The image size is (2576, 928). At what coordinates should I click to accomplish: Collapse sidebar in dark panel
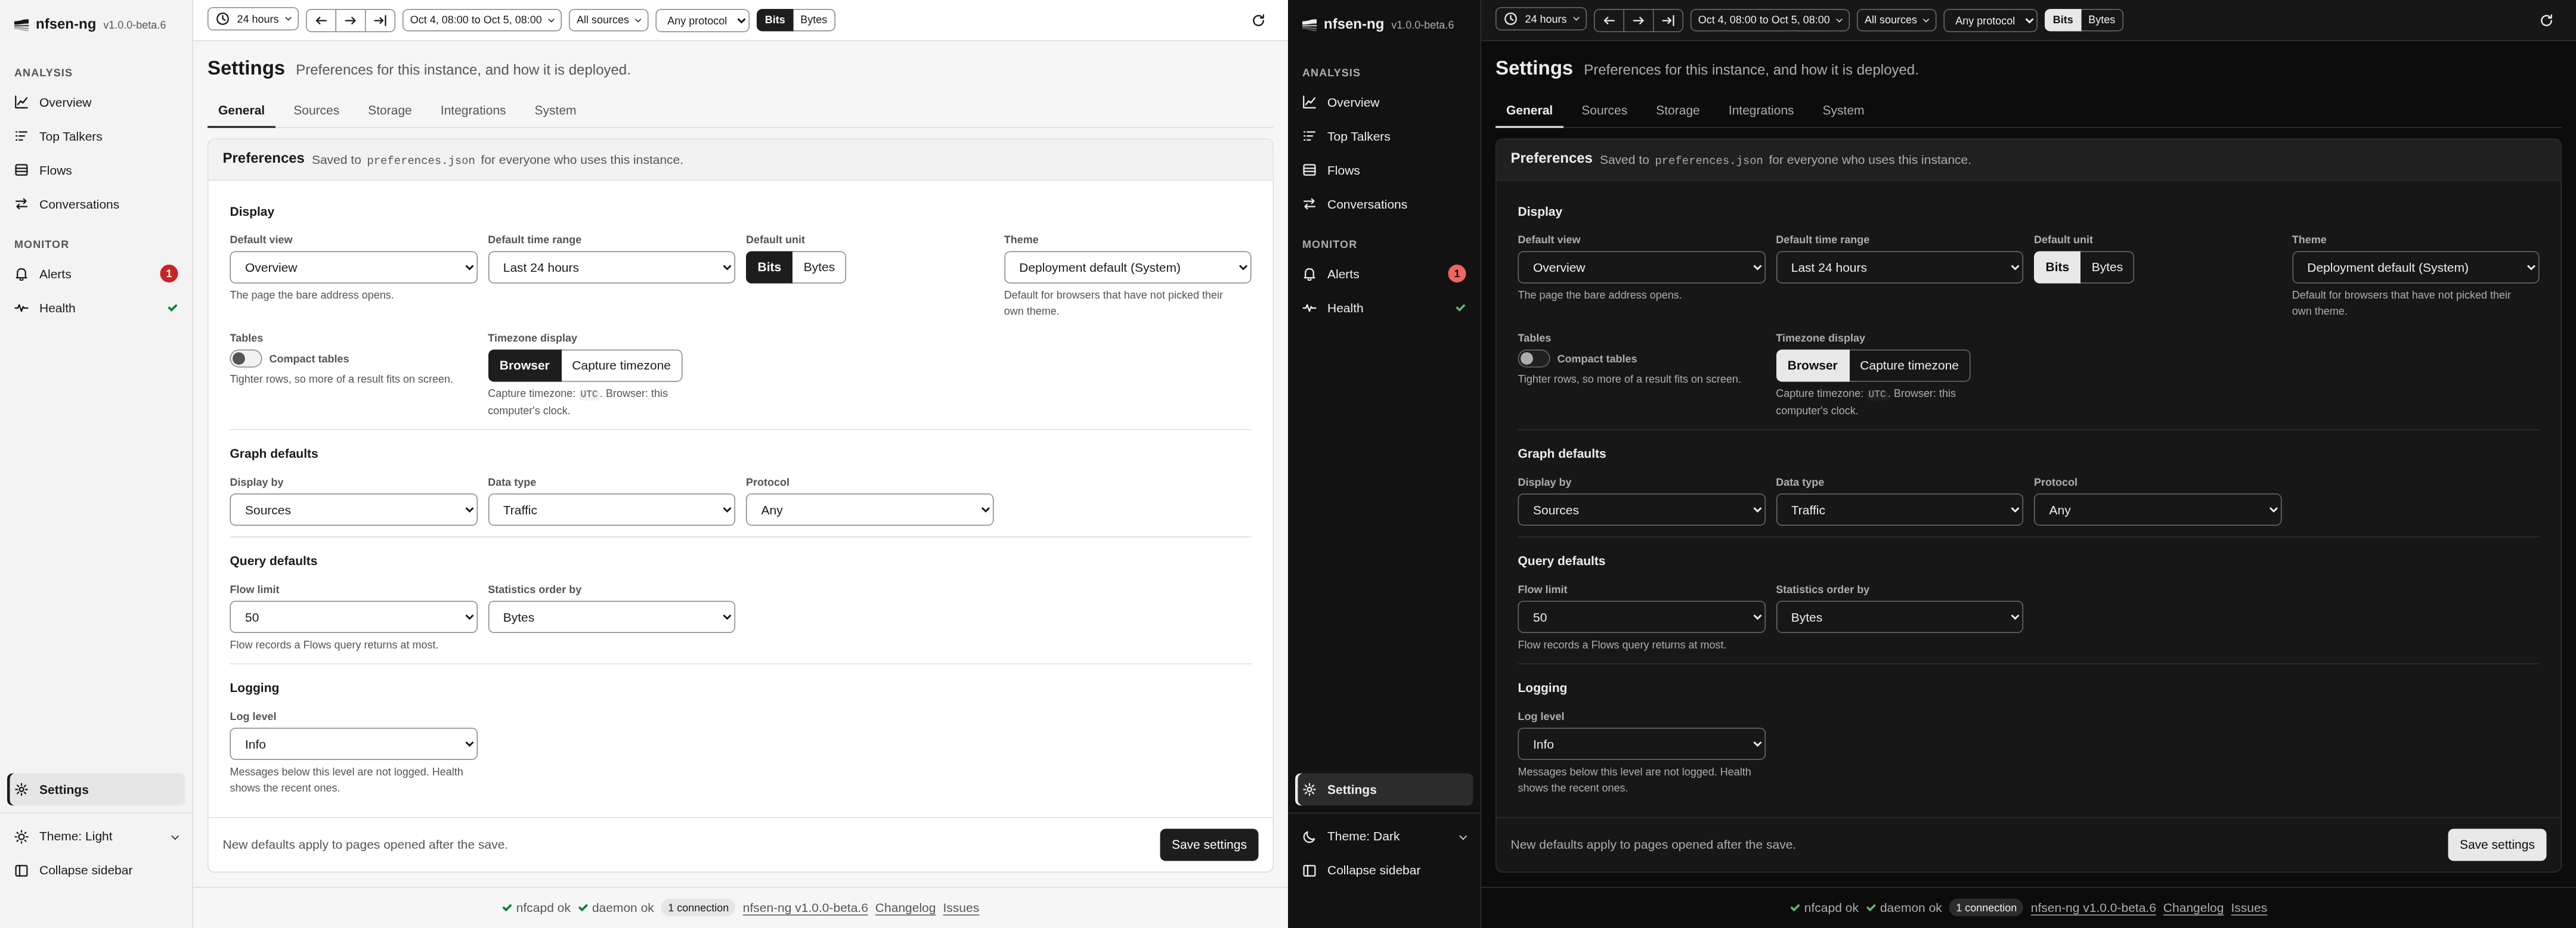click(x=1384, y=870)
